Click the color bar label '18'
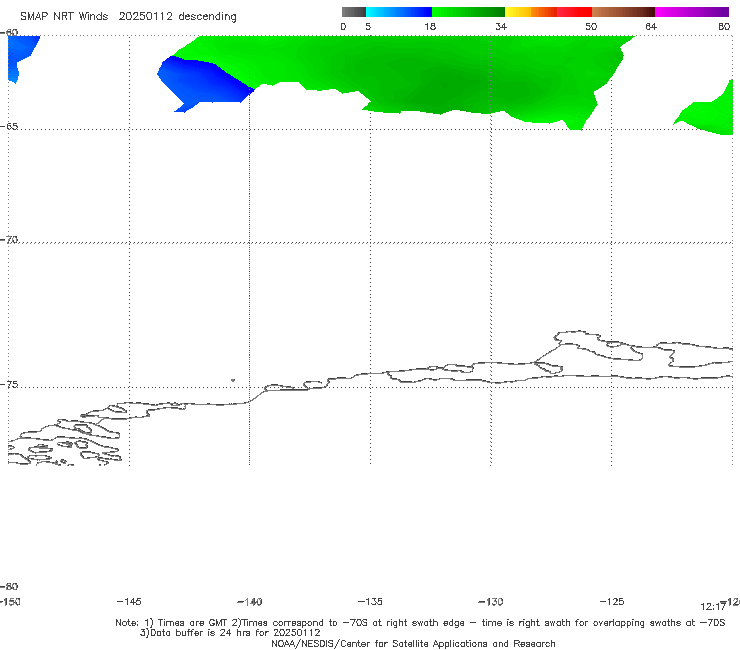Image resolution: width=740 pixels, height=650 pixels. [x=430, y=27]
